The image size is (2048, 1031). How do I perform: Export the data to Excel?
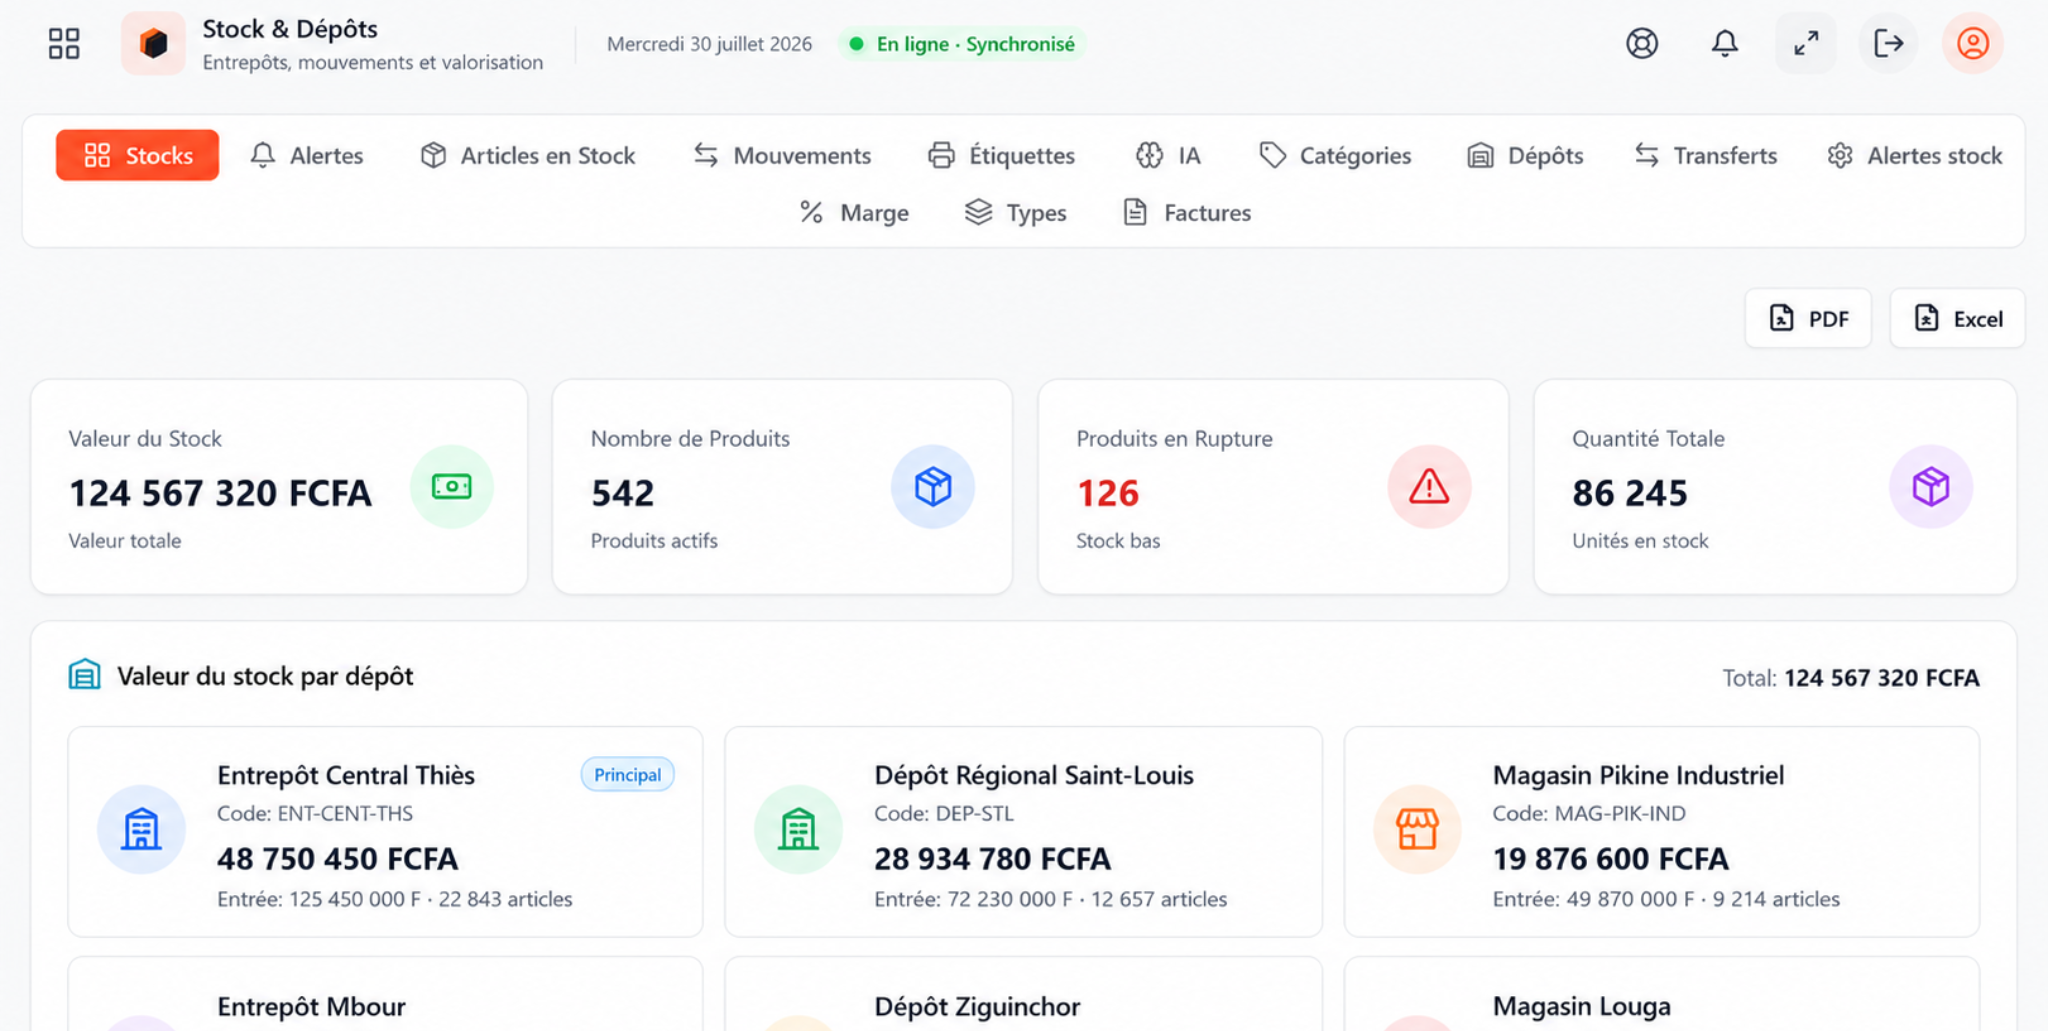point(1957,318)
